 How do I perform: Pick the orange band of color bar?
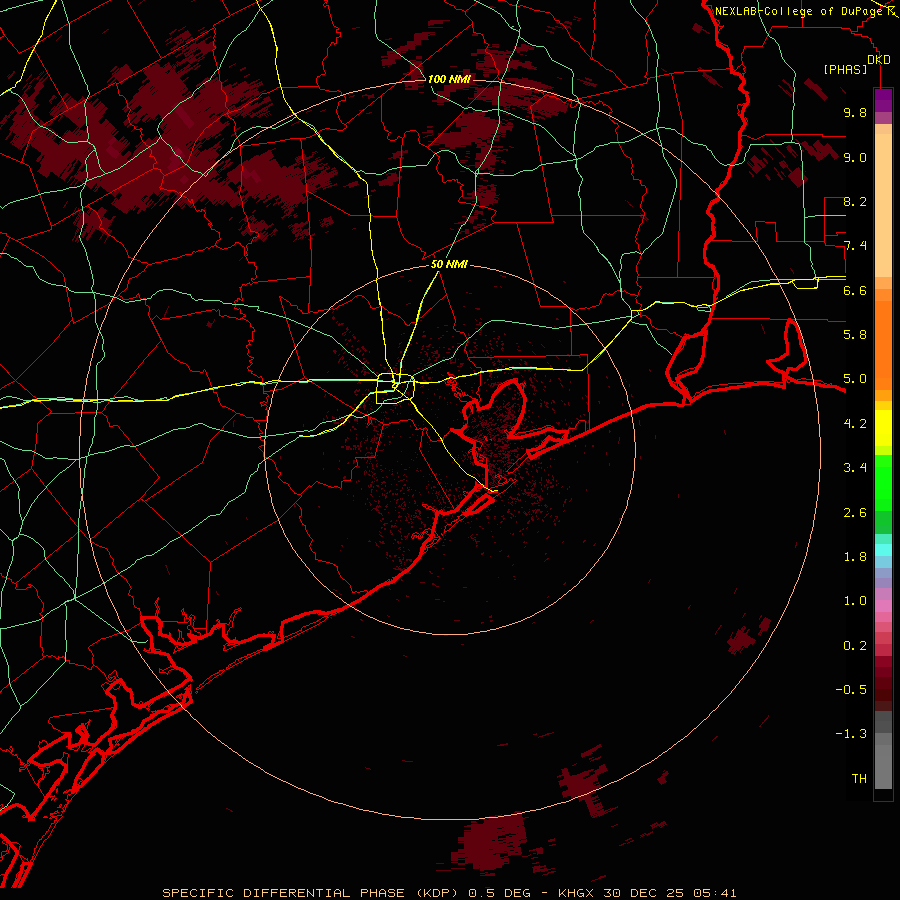click(x=883, y=346)
